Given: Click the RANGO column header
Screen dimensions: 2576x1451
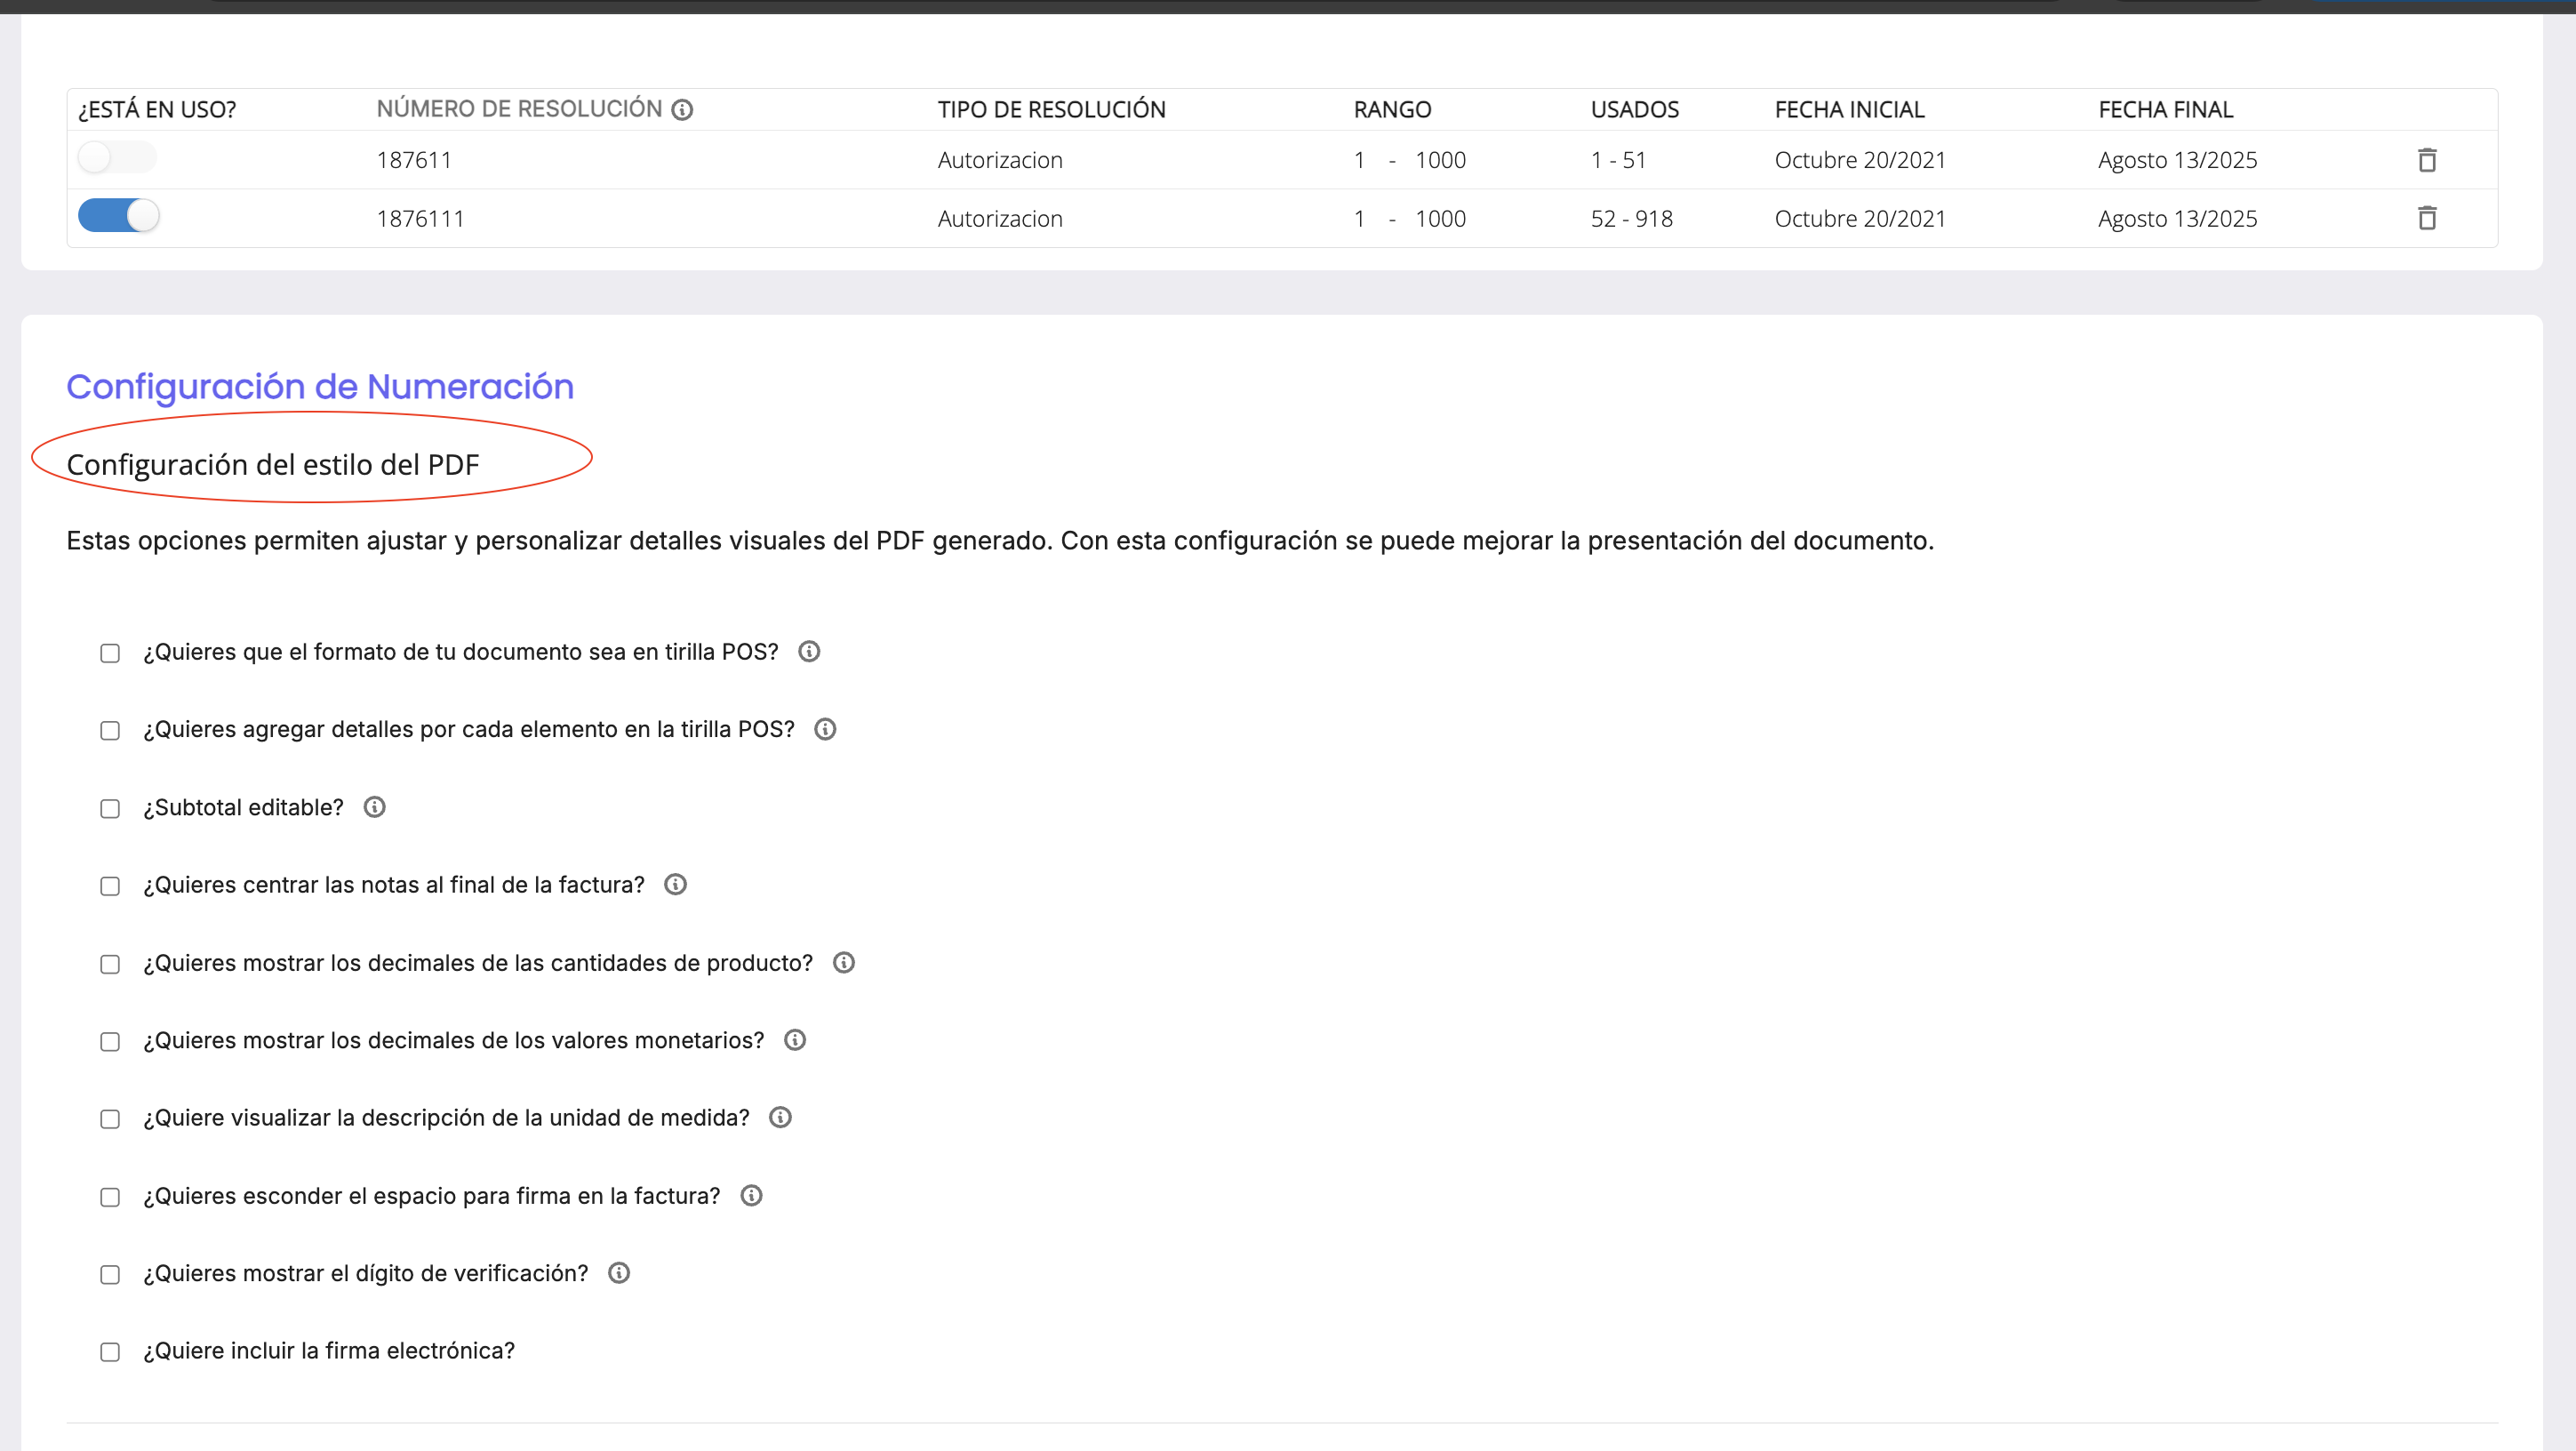Looking at the screenshot, I should 1392,110.
